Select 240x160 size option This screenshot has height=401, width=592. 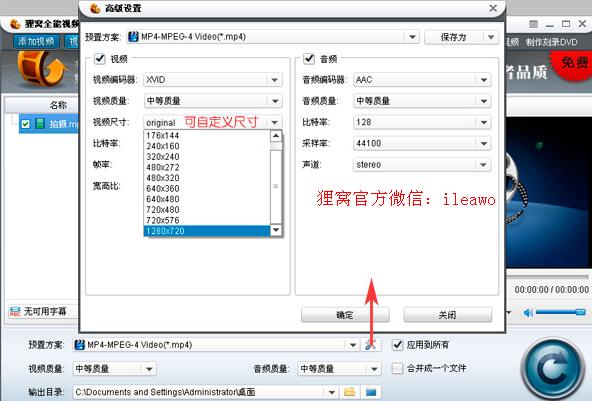[207, 146]
